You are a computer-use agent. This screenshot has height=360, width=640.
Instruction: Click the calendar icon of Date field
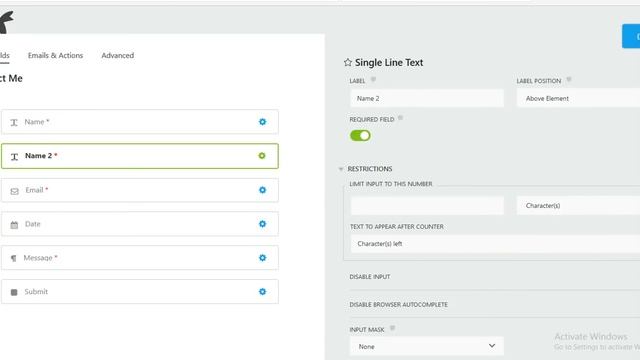[x=14, y=225]
